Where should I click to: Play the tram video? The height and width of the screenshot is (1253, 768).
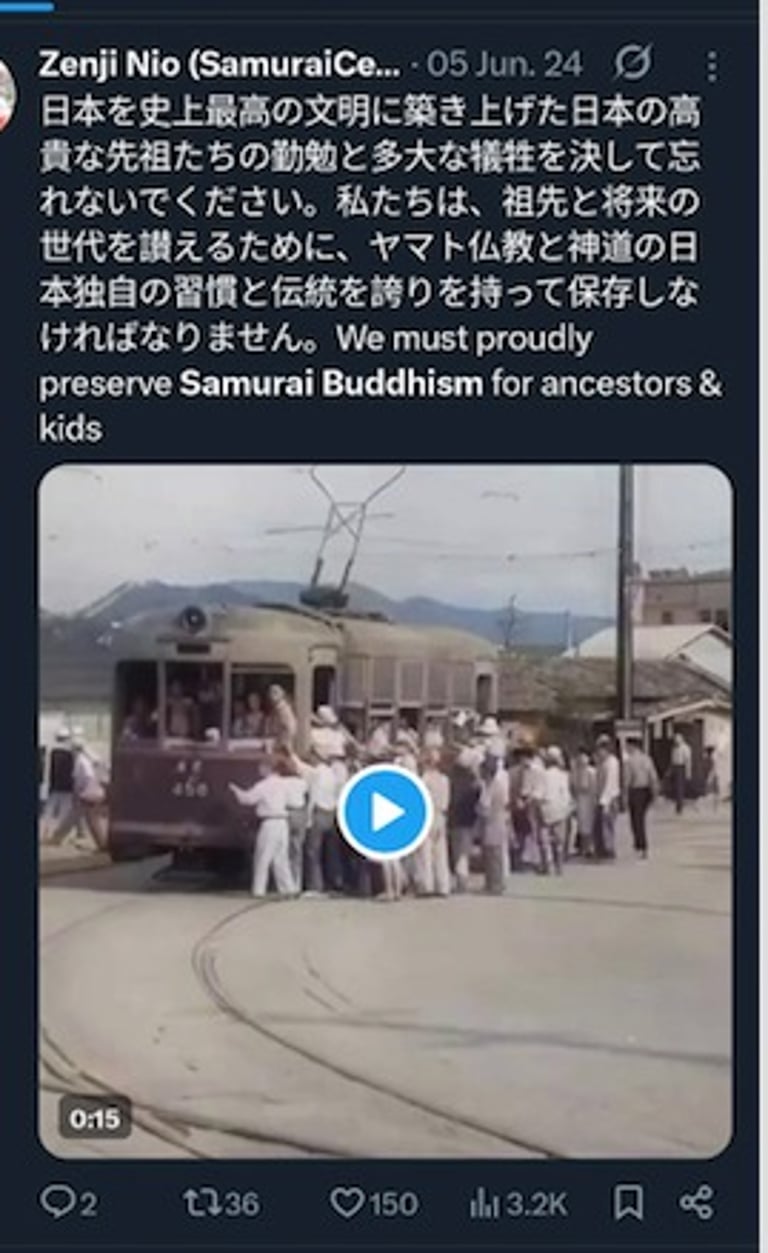[384, 813]
